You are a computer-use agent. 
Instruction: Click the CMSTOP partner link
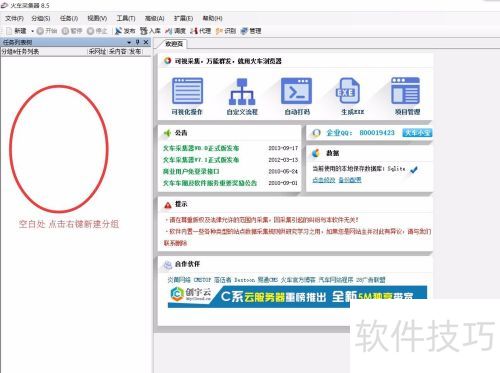(x=202, y=280)
